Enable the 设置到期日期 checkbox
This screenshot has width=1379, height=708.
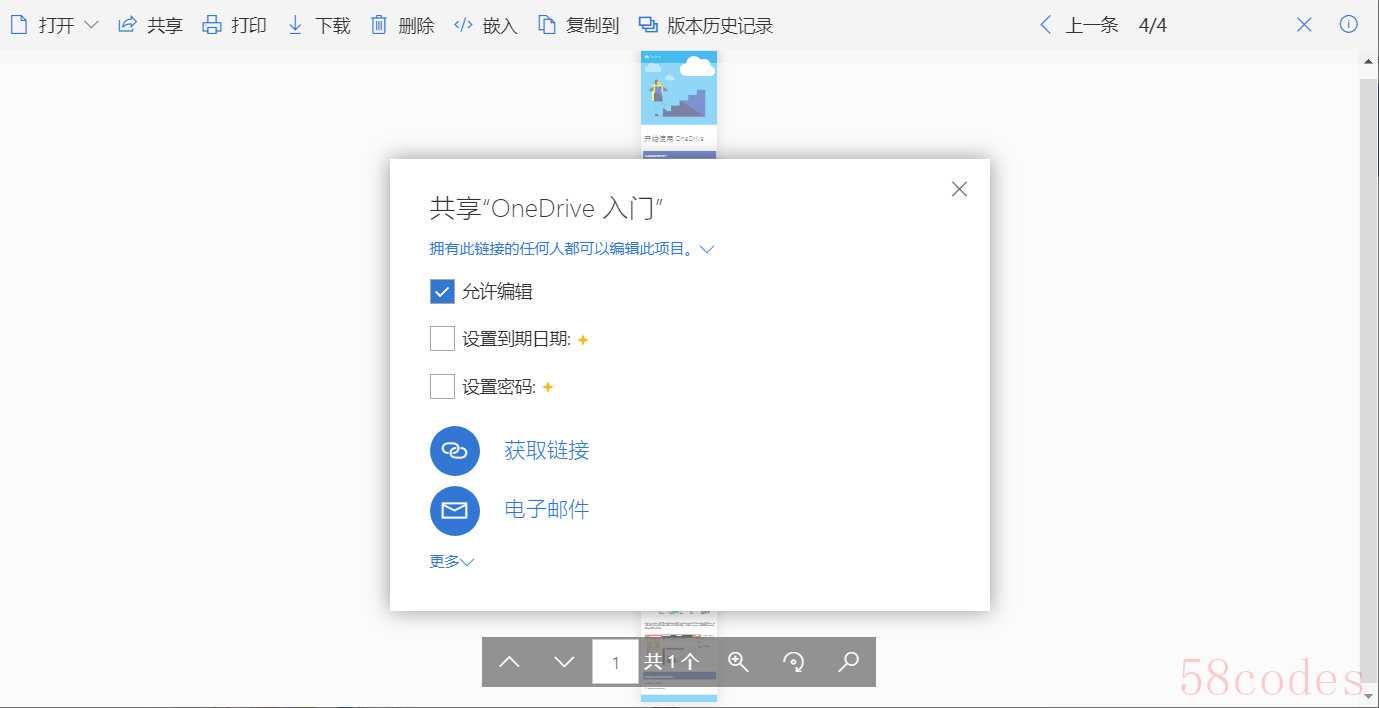(x=442, y=339)
